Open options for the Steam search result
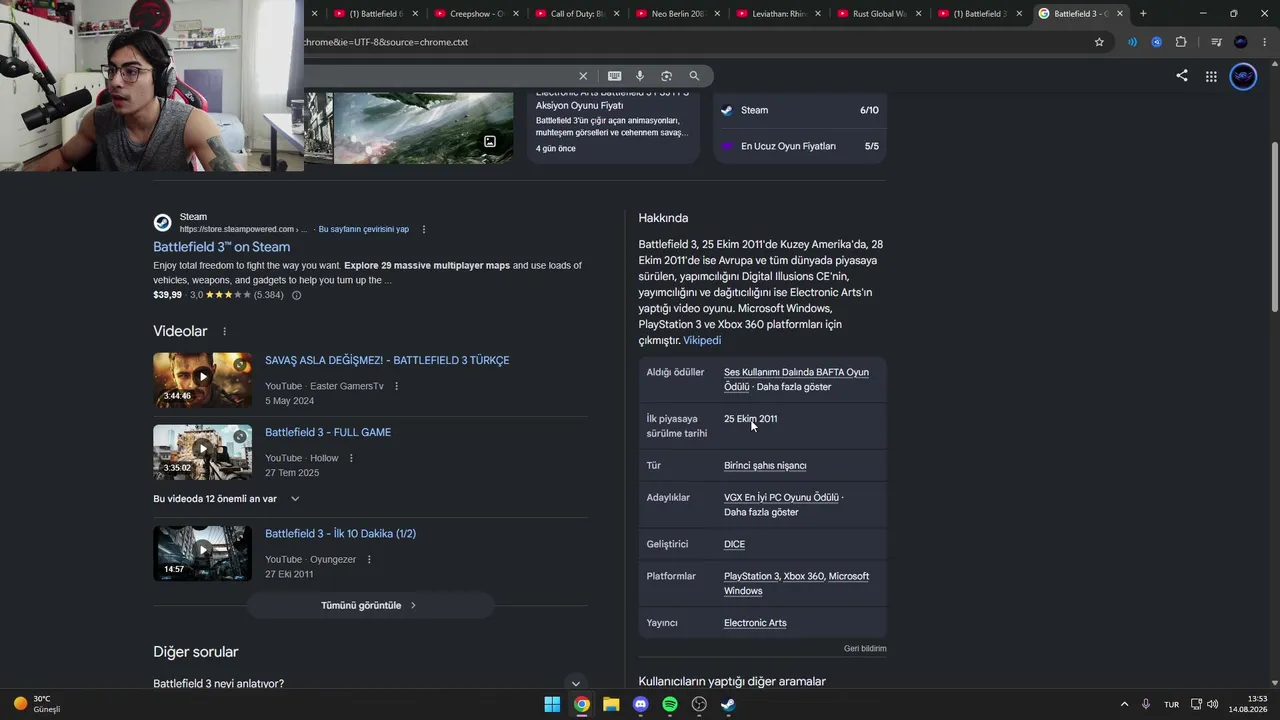This screenshot has width=1280, height=720. tap(424, 229)
